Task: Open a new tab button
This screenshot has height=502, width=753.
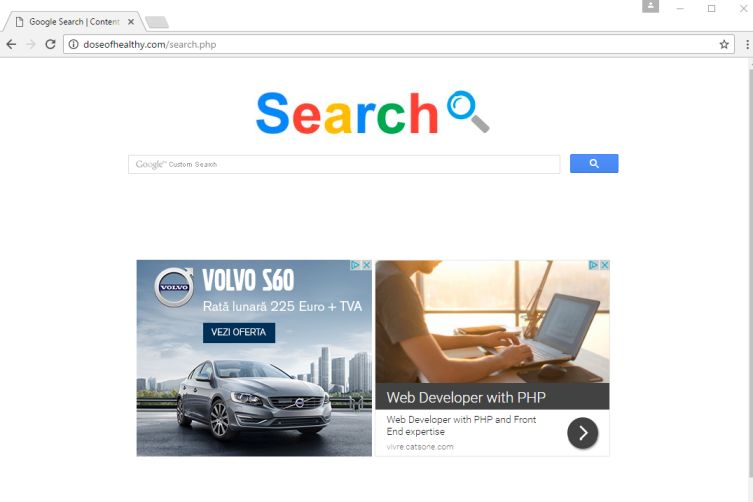Action: [157, 22]
